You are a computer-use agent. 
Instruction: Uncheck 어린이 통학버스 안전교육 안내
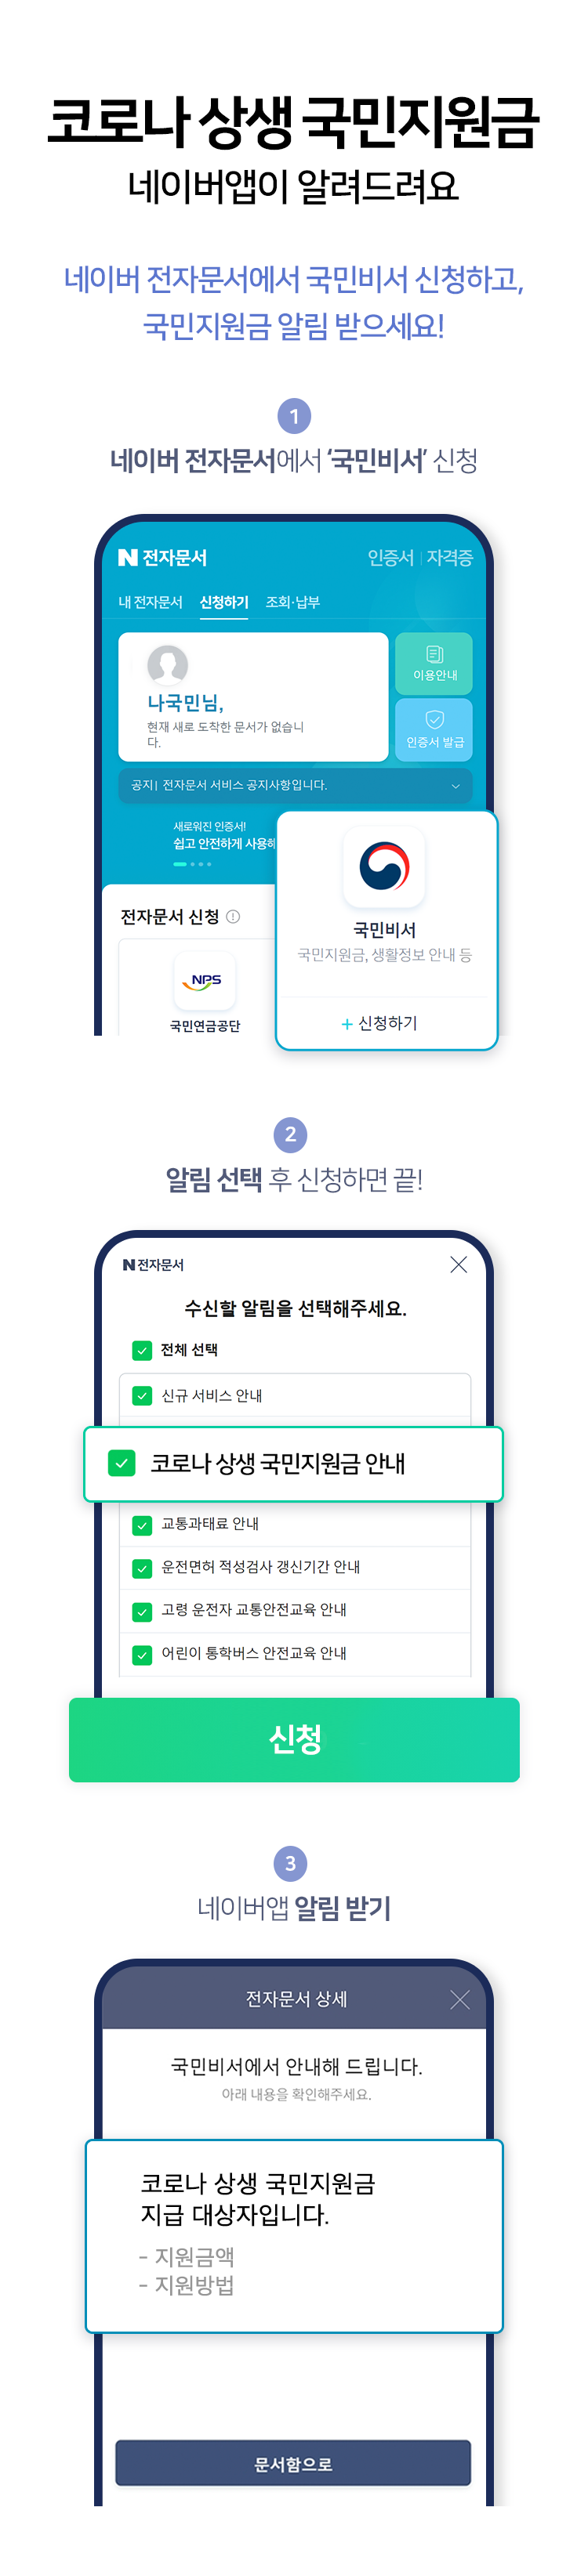[x=142, y=1654]
